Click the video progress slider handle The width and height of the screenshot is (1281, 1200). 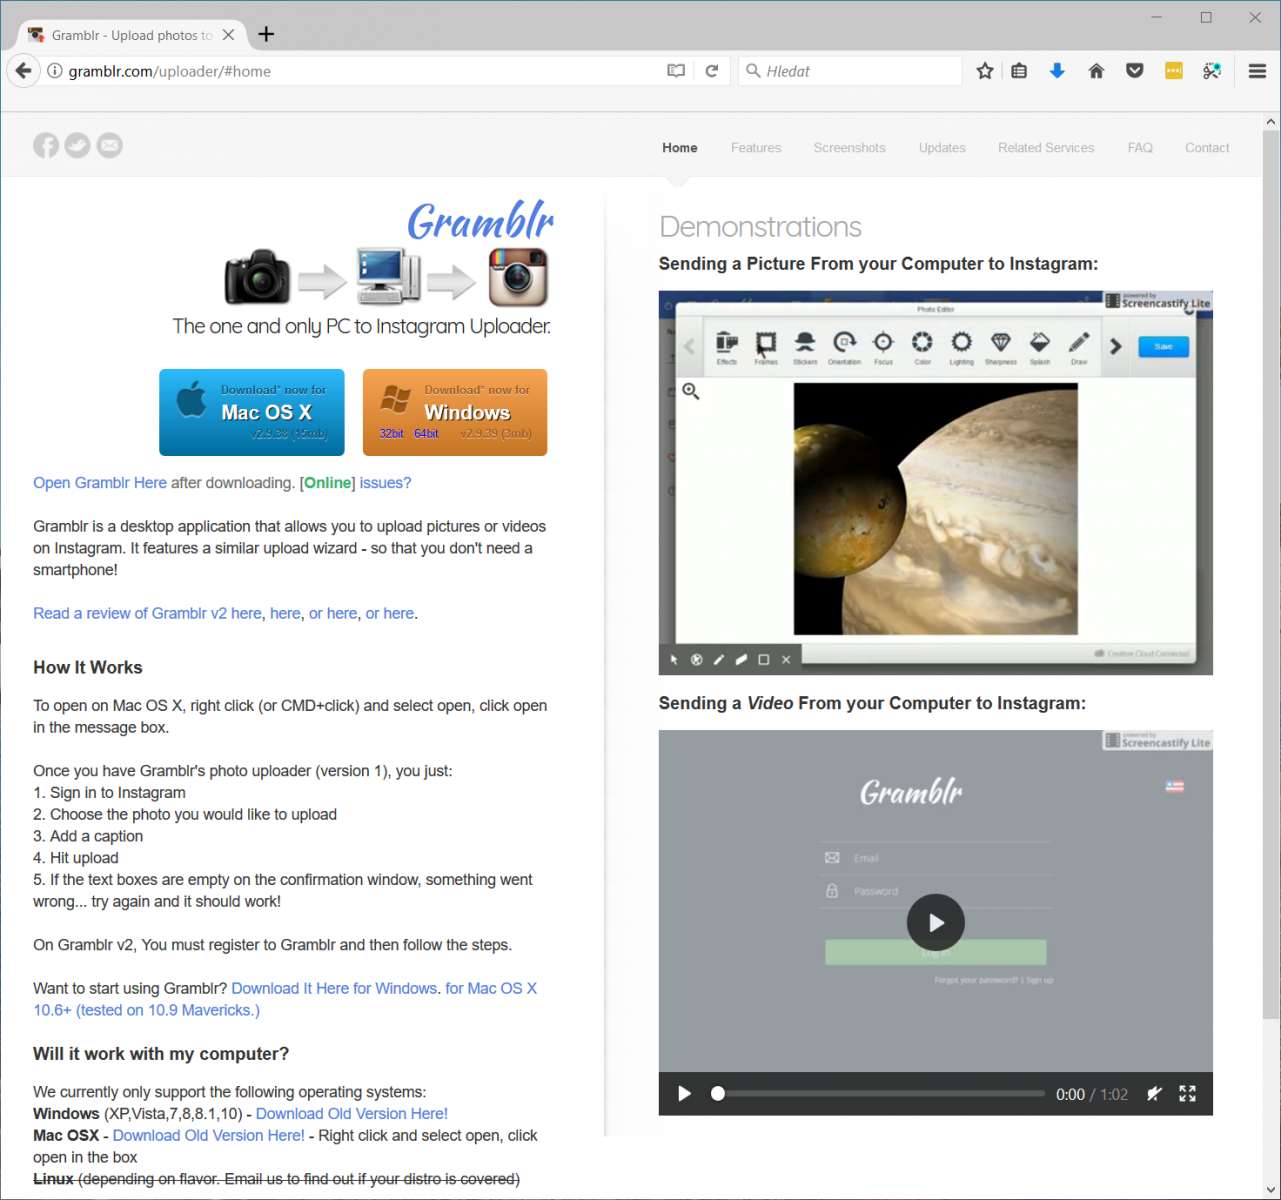pyautogui.click(x=717, y=1094)
